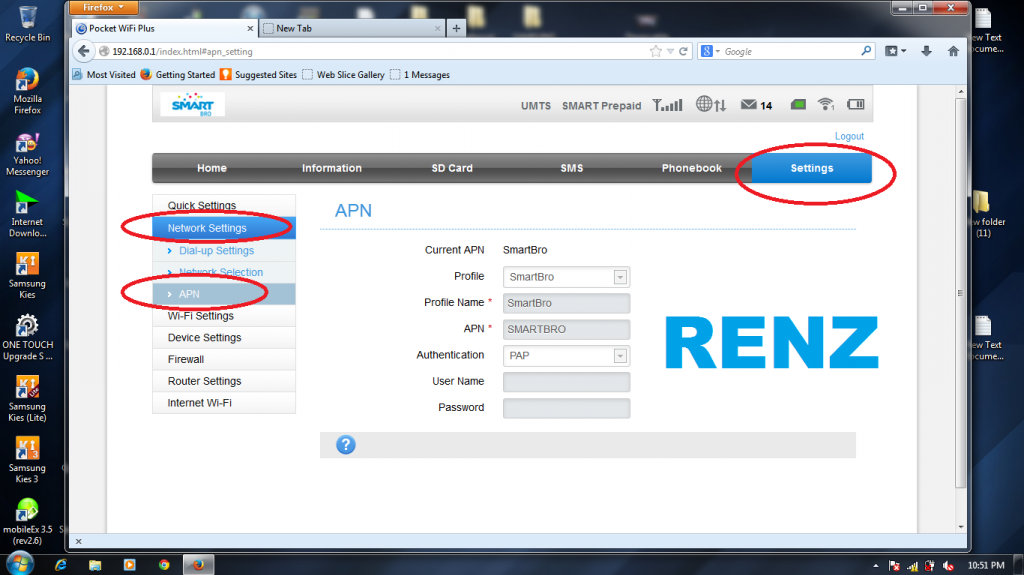The height and width of the screenshot is (575, 1024).
Task: Check the signal strength bars icon
Action: (667, 105)
